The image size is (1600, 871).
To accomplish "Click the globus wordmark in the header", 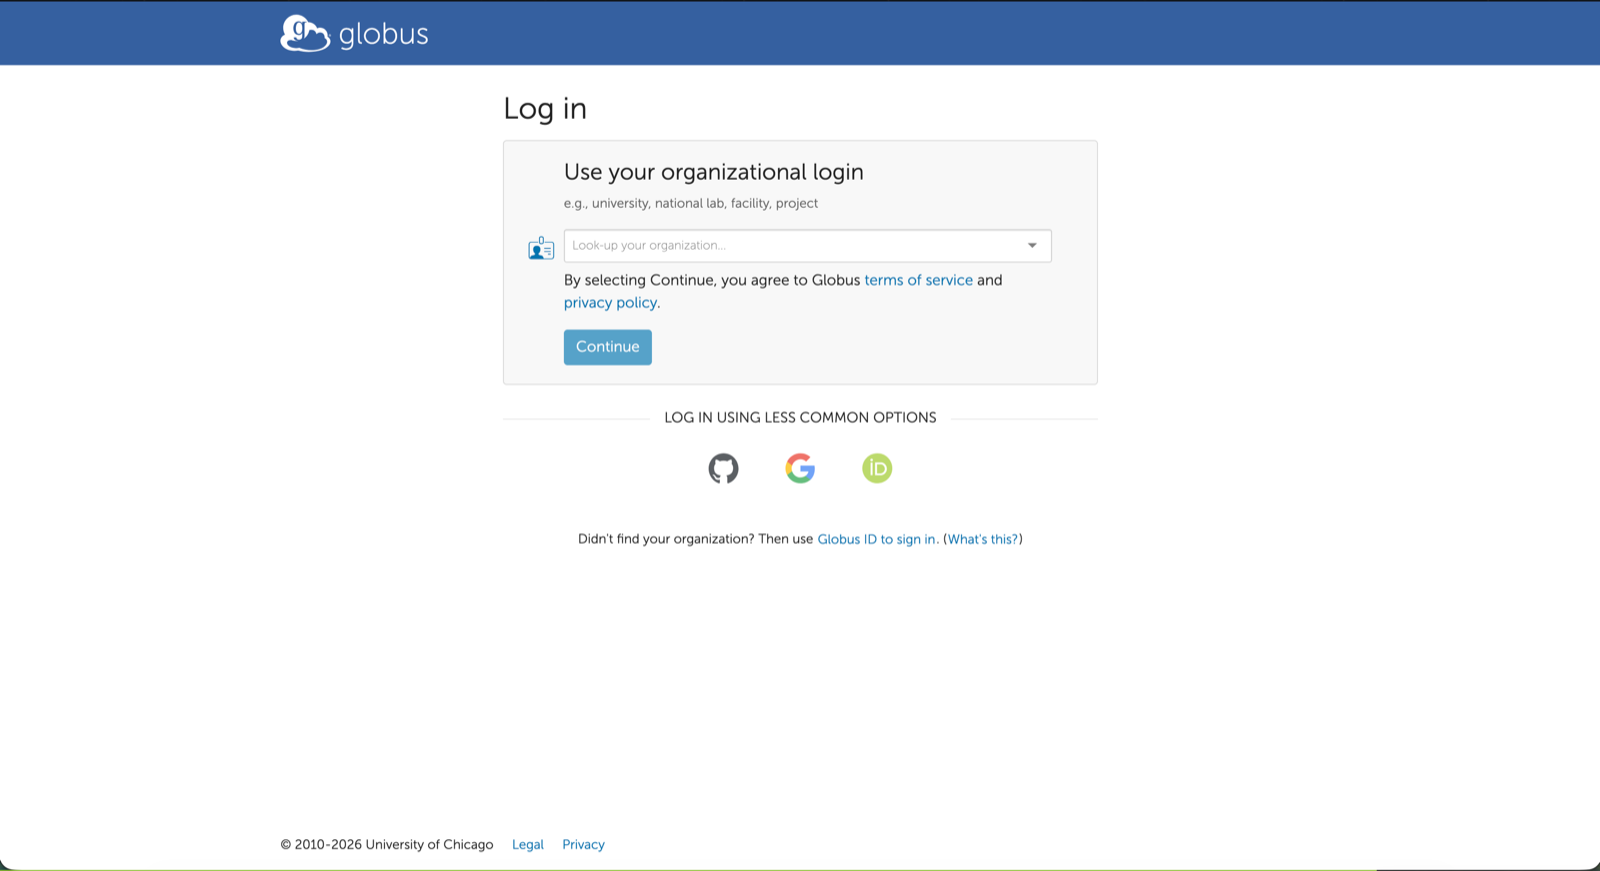I will point(383,35).
